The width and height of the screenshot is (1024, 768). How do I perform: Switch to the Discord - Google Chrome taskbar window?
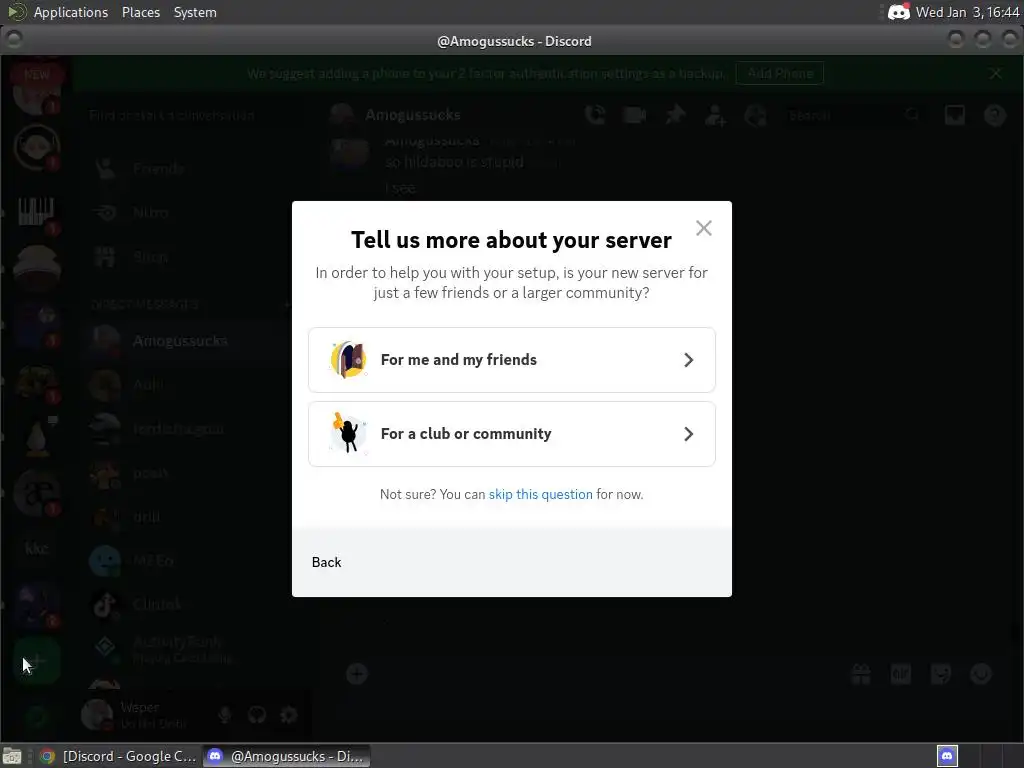pos(118,756)
